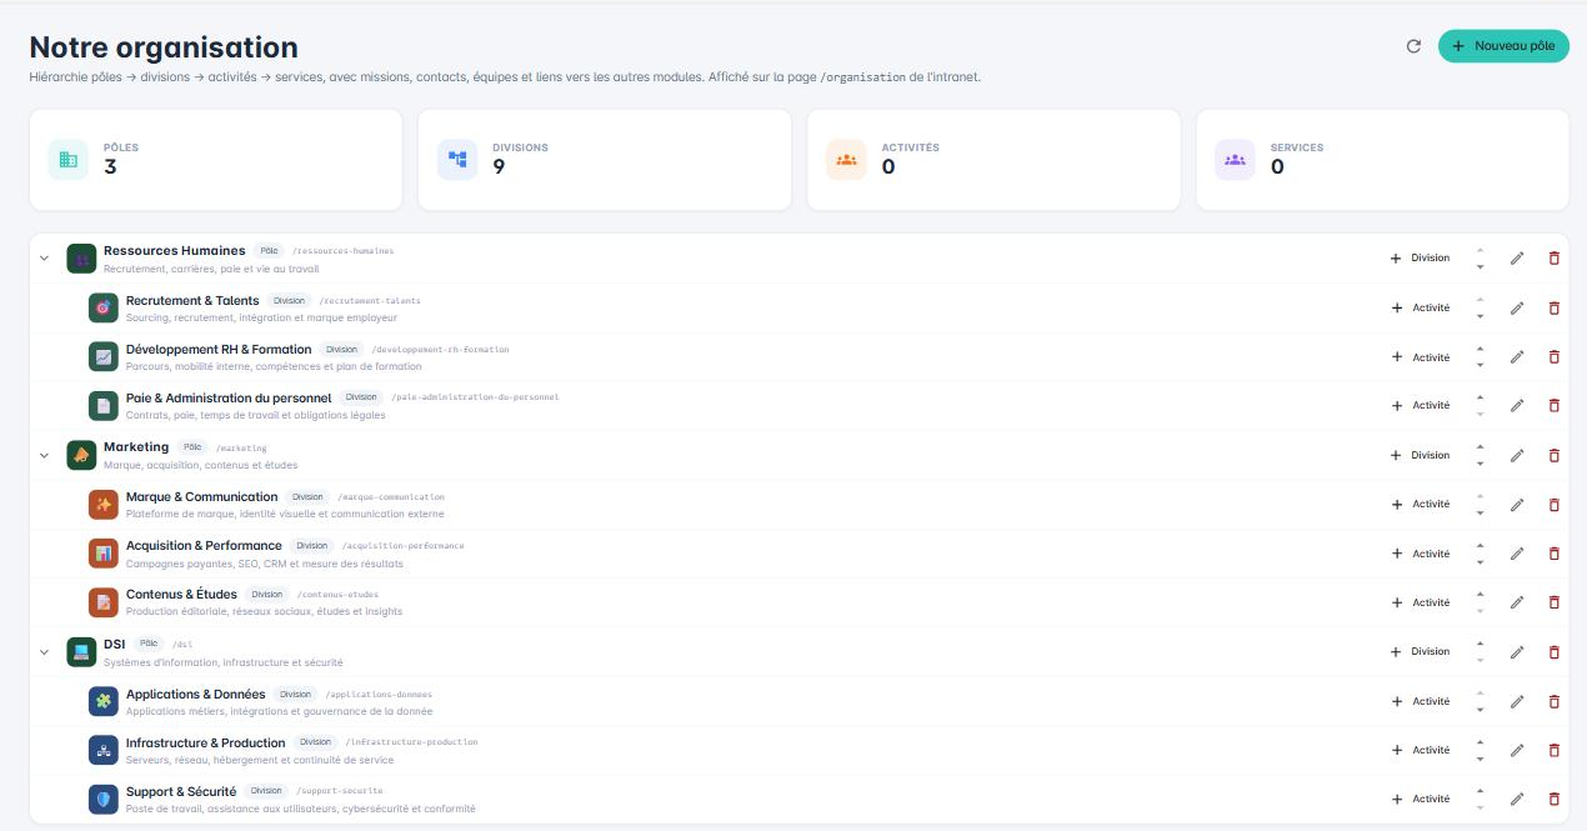
Task: Delete Marque & Communication trash icon
Action: pos(1554,505)
